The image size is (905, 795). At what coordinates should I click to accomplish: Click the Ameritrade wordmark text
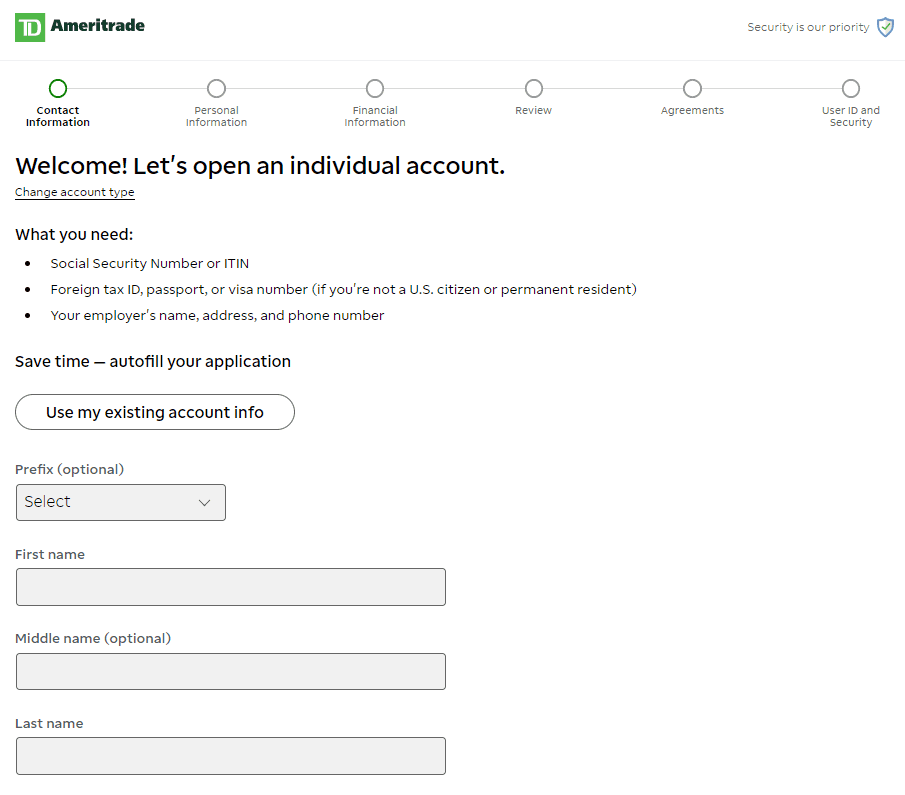pos(98,25)
